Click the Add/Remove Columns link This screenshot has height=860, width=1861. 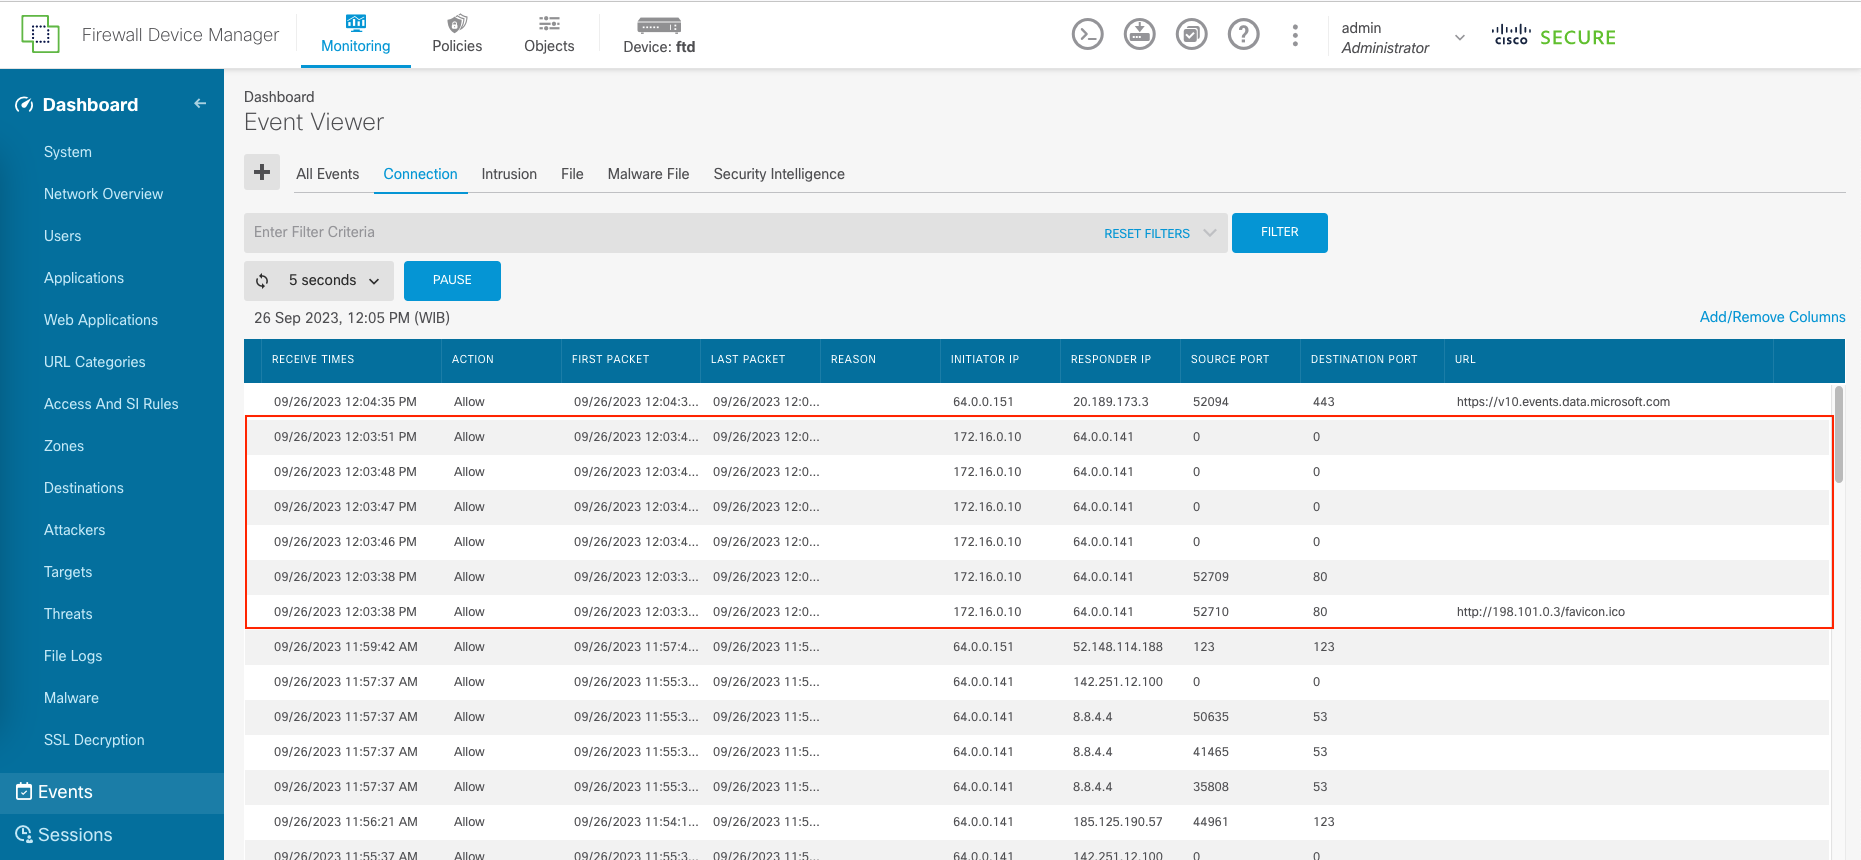click(x=1772, y=317)
